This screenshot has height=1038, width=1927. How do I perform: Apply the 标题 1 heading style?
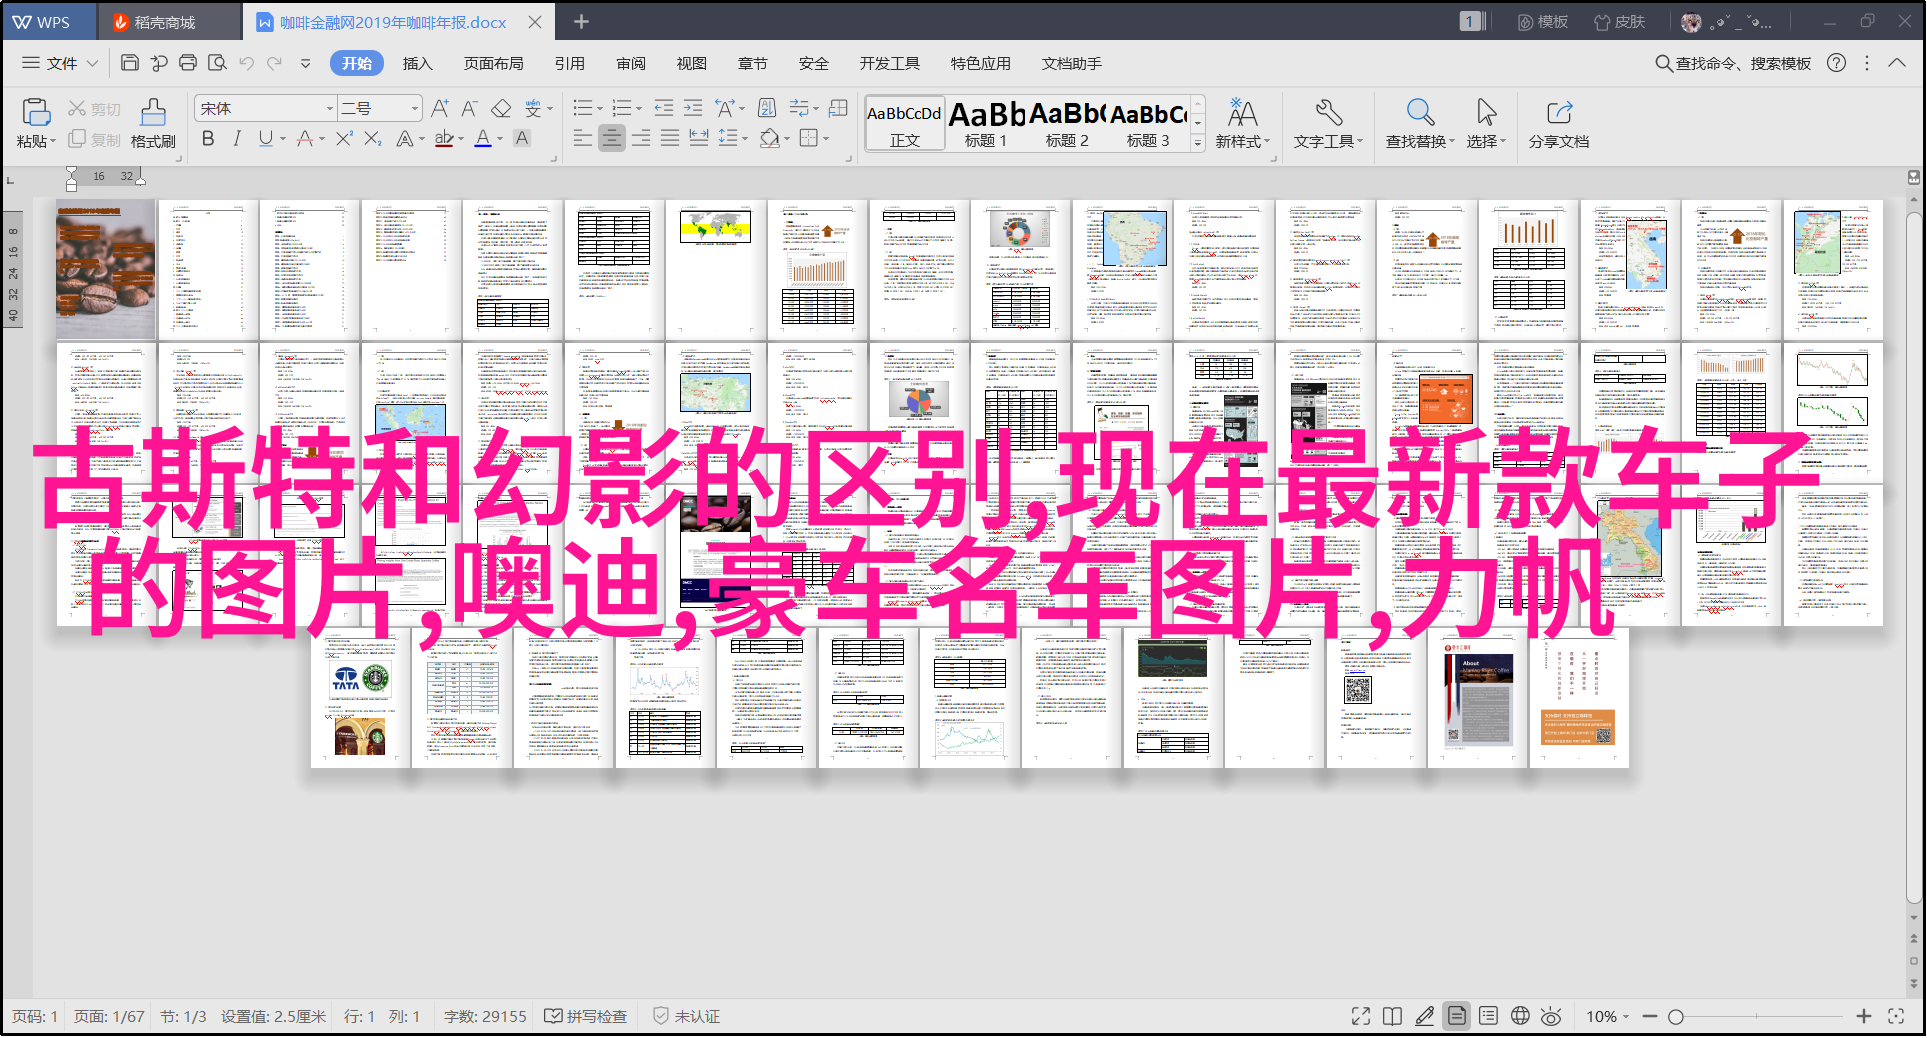tap(986, 123)
